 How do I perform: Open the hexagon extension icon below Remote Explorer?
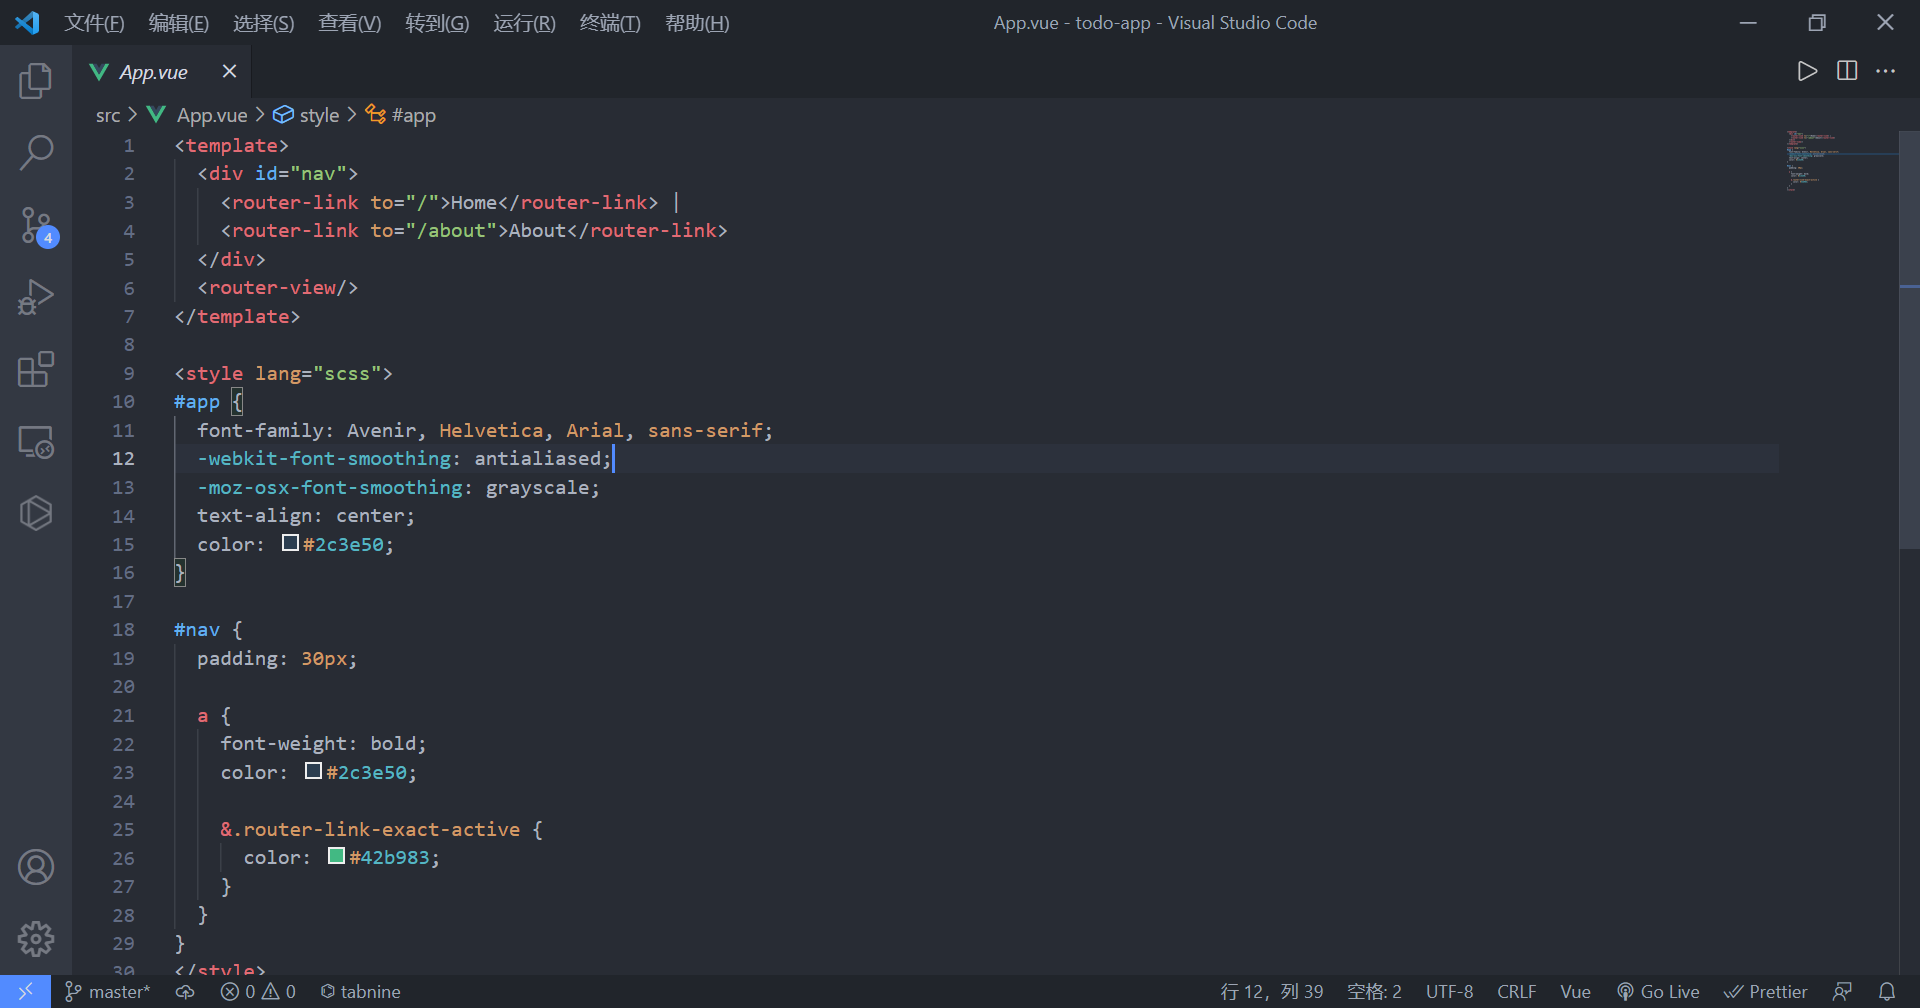(36, 513)
